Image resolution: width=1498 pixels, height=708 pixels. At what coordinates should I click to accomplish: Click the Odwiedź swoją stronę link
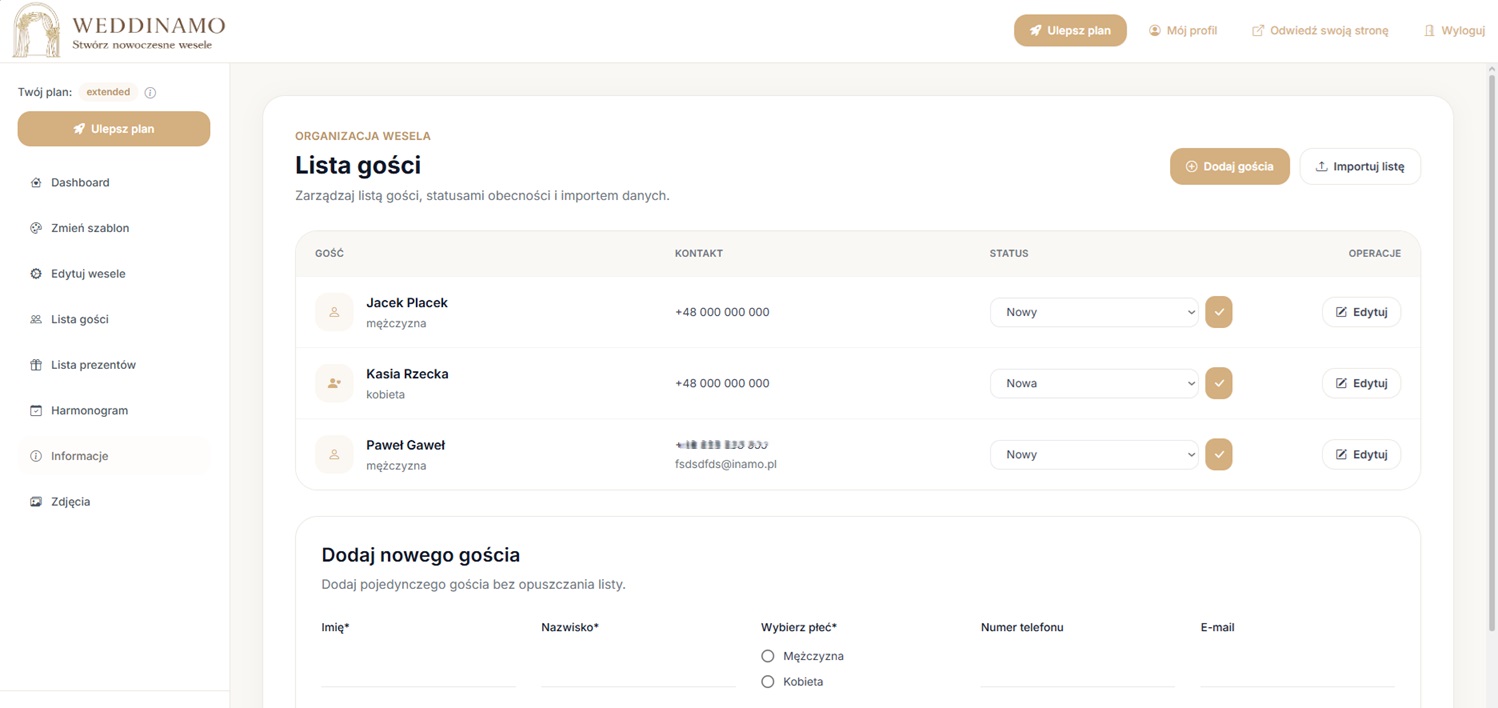coord(1320,31)
